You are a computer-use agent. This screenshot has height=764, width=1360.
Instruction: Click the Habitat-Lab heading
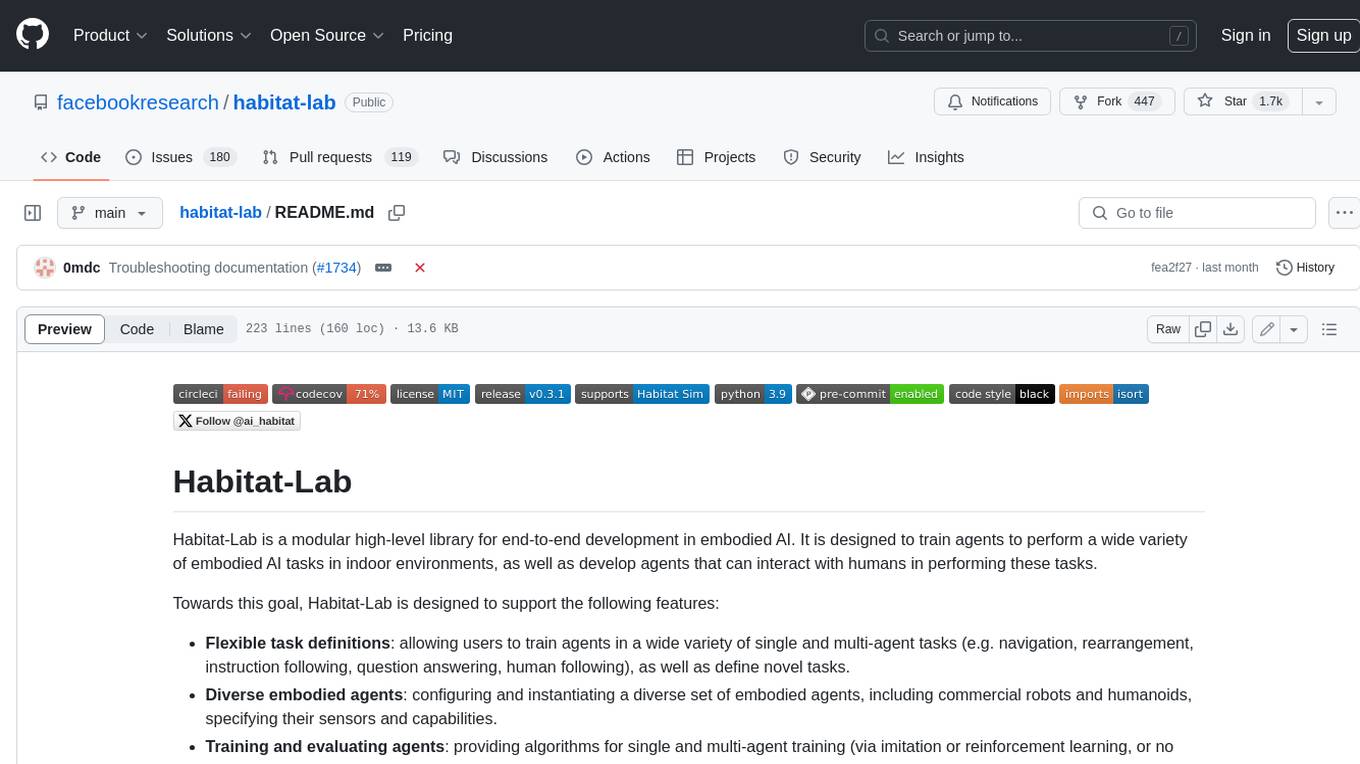(x=262, y=481)
